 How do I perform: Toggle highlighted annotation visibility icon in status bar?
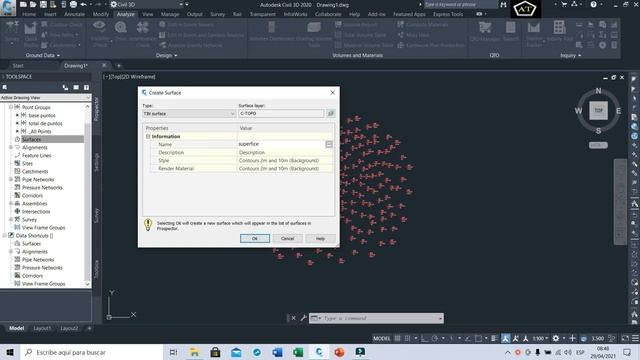pyautogui.click(x=506, y=338)
